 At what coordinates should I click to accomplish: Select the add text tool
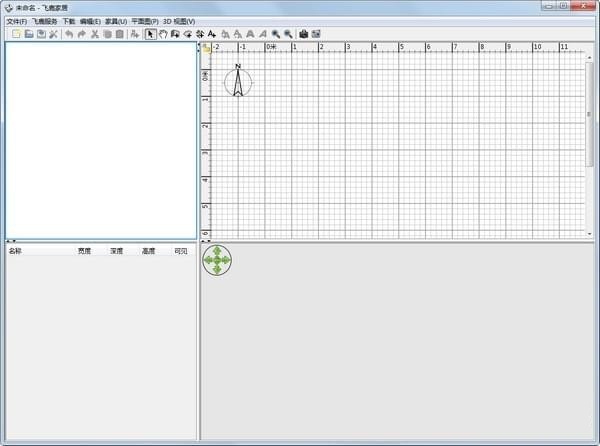[x=212, y=34]
